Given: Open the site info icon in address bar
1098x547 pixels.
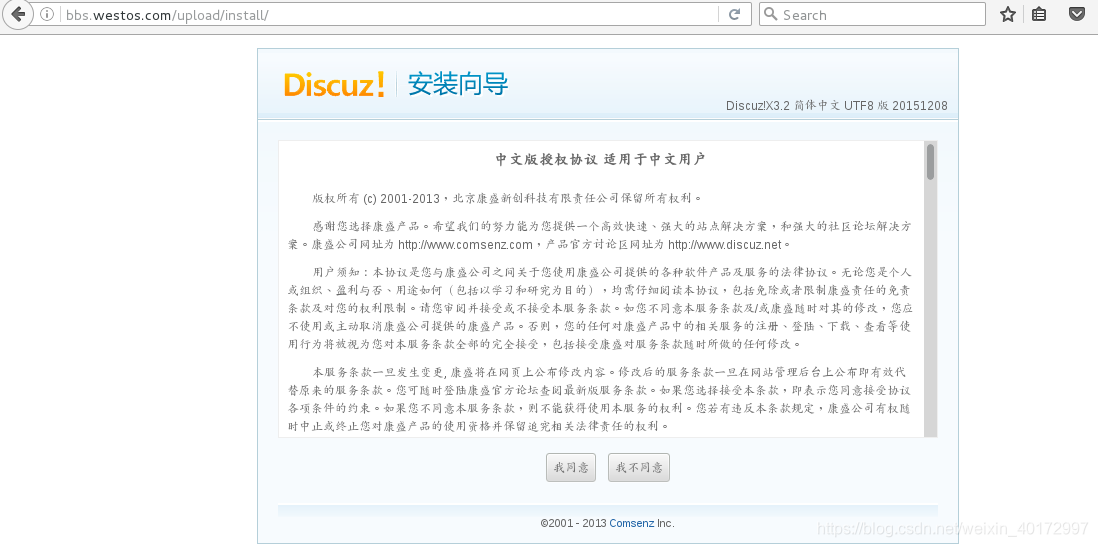Looking at the screenshot, I should tap(47, 14).
